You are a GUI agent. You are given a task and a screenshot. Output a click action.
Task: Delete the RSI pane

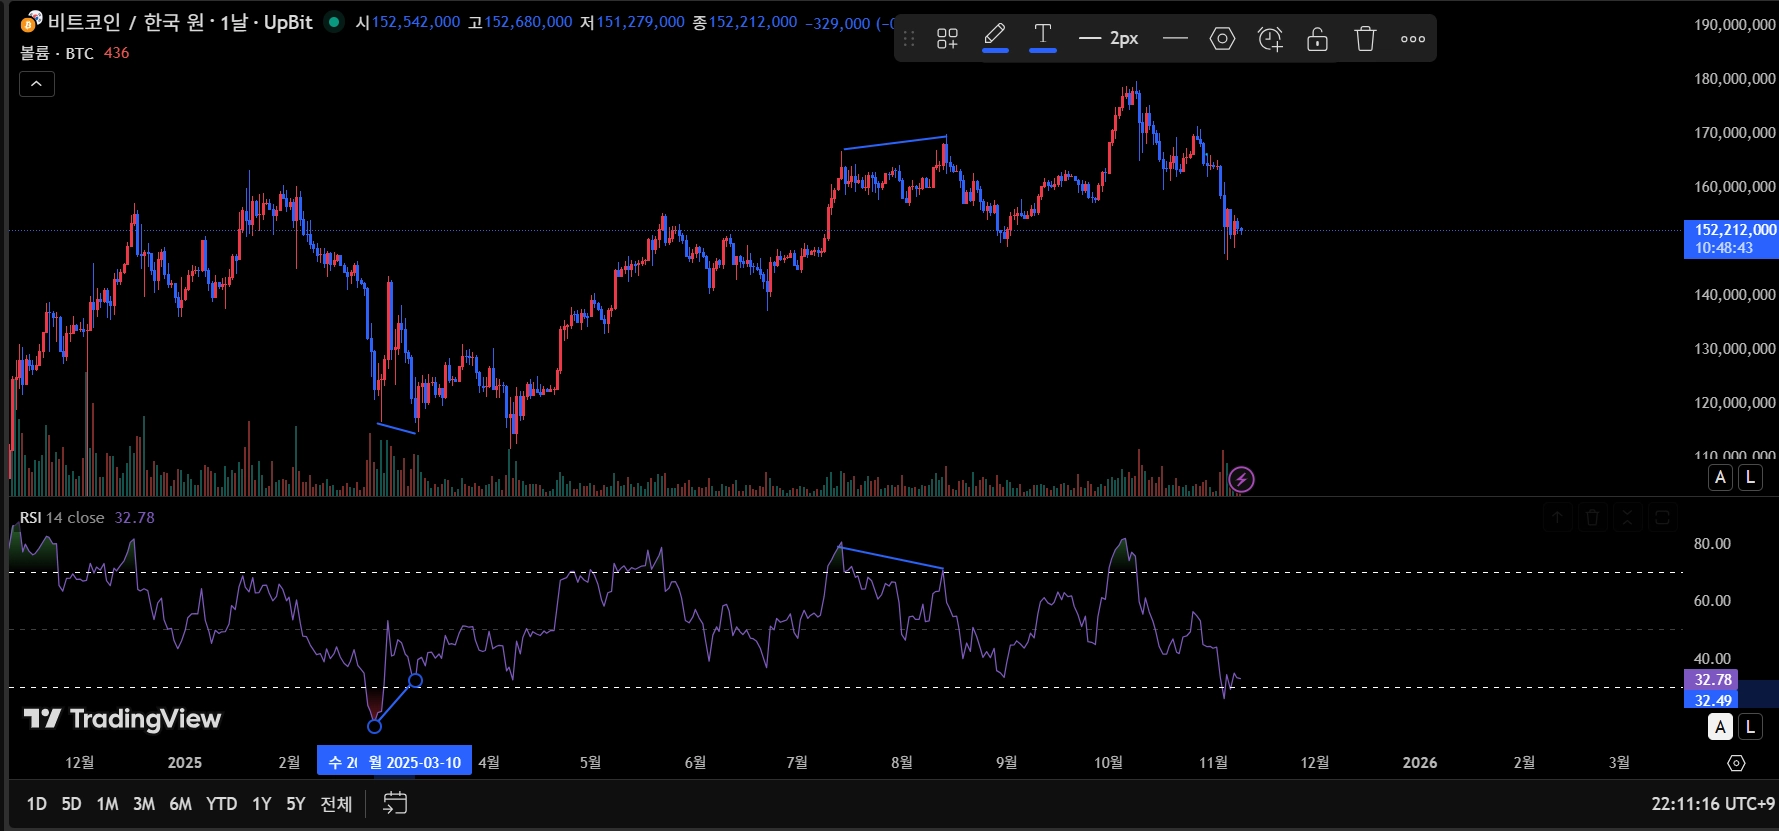click(x=1593, y=517)
